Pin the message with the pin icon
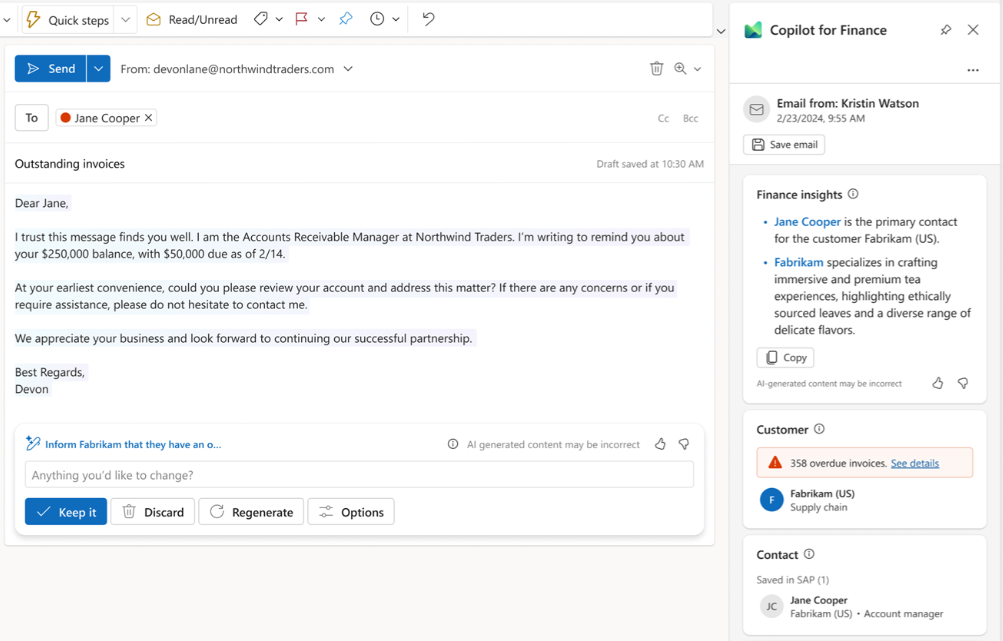This screenshot has height=641, width=1003. pyautogui.click(x=345, y=19)
